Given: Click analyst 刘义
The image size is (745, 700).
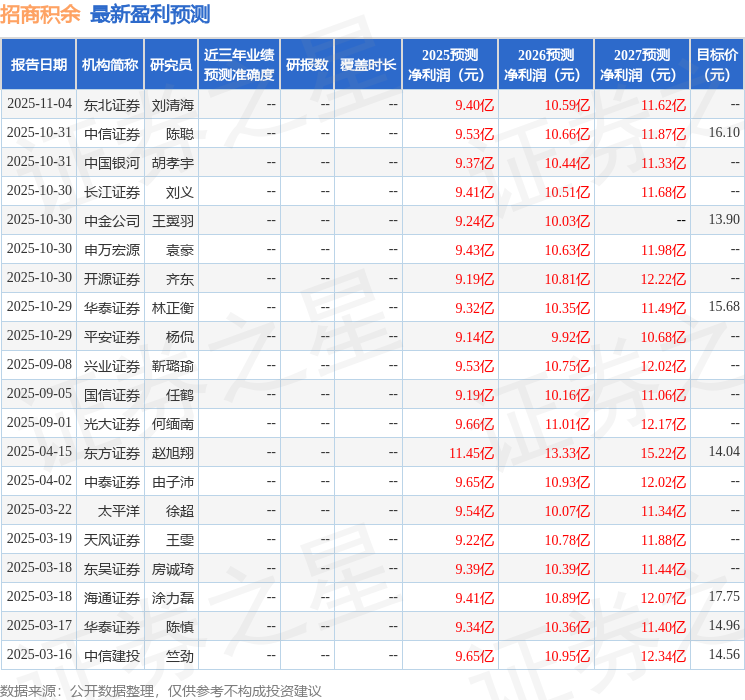Looking at the screenshot, I should click(180, 192).
